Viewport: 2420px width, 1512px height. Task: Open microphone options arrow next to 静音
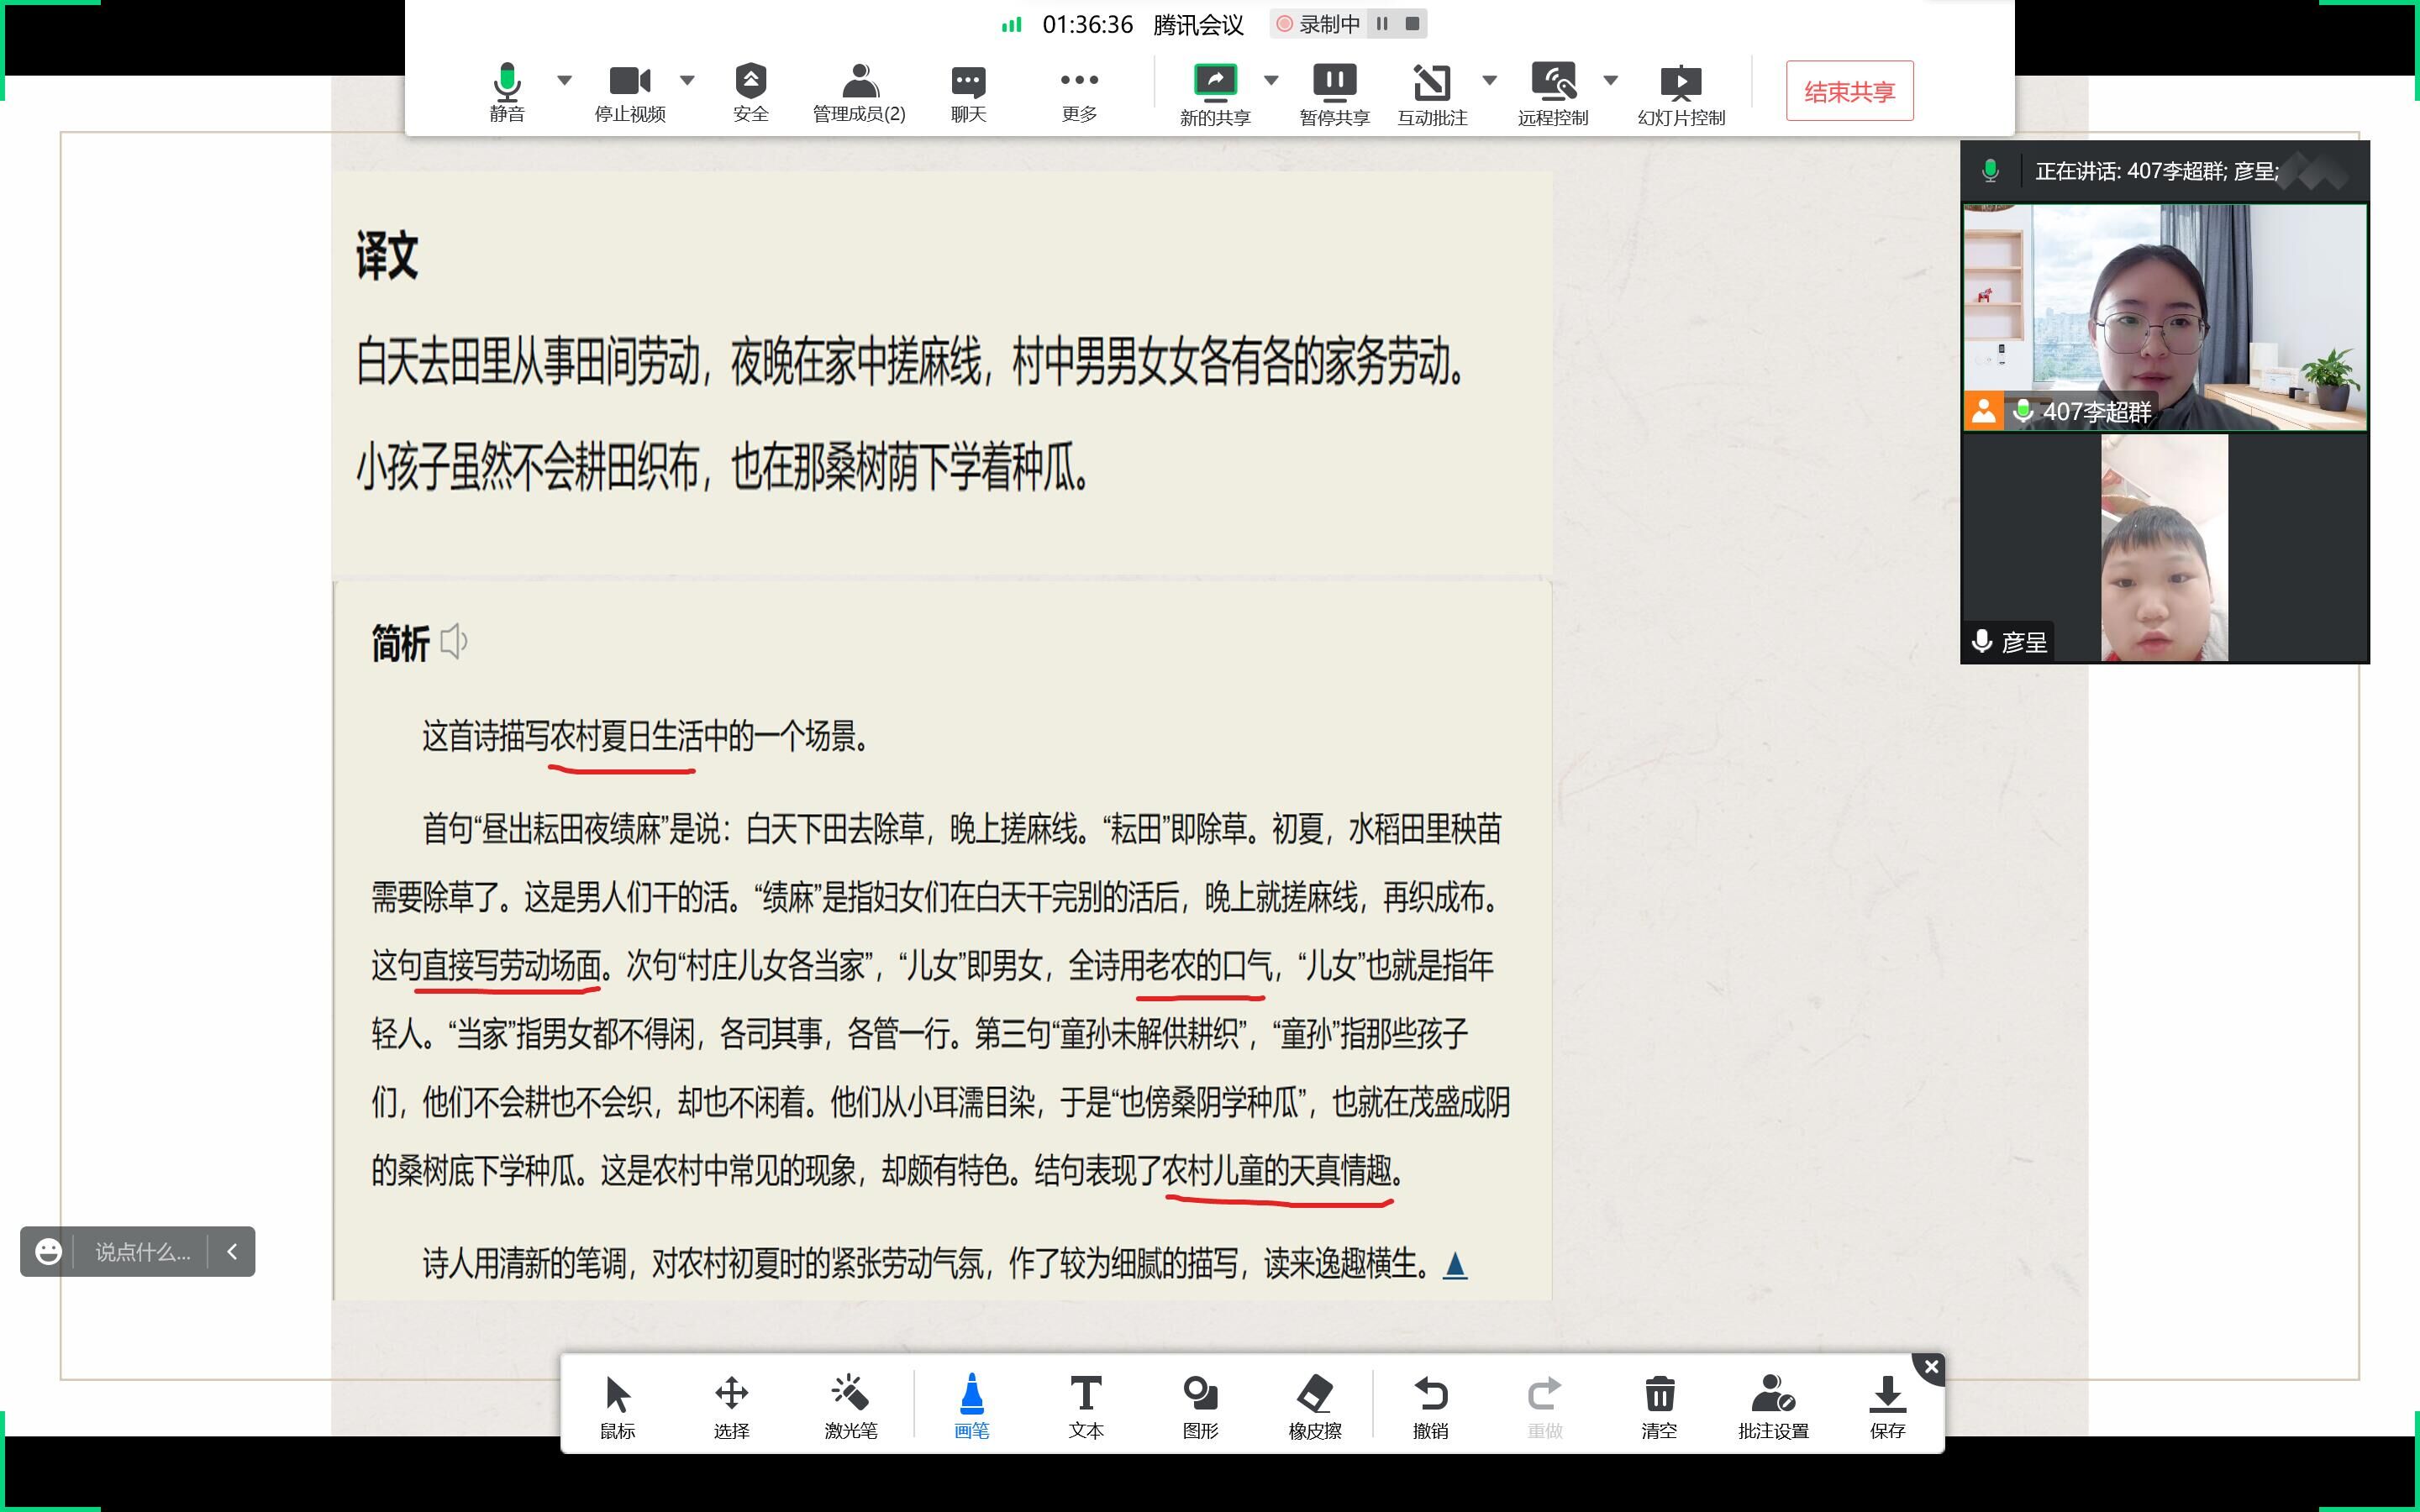coord(565,80)
